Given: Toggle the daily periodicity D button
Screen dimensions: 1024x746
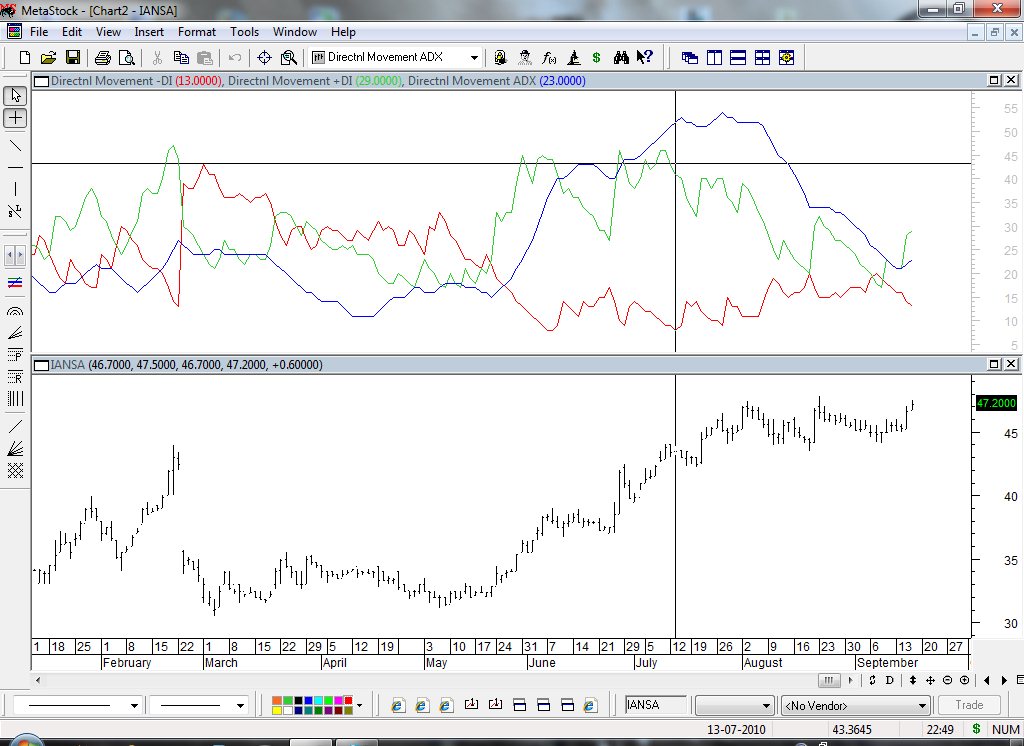Looking at the screenshot, I should 889,680.
